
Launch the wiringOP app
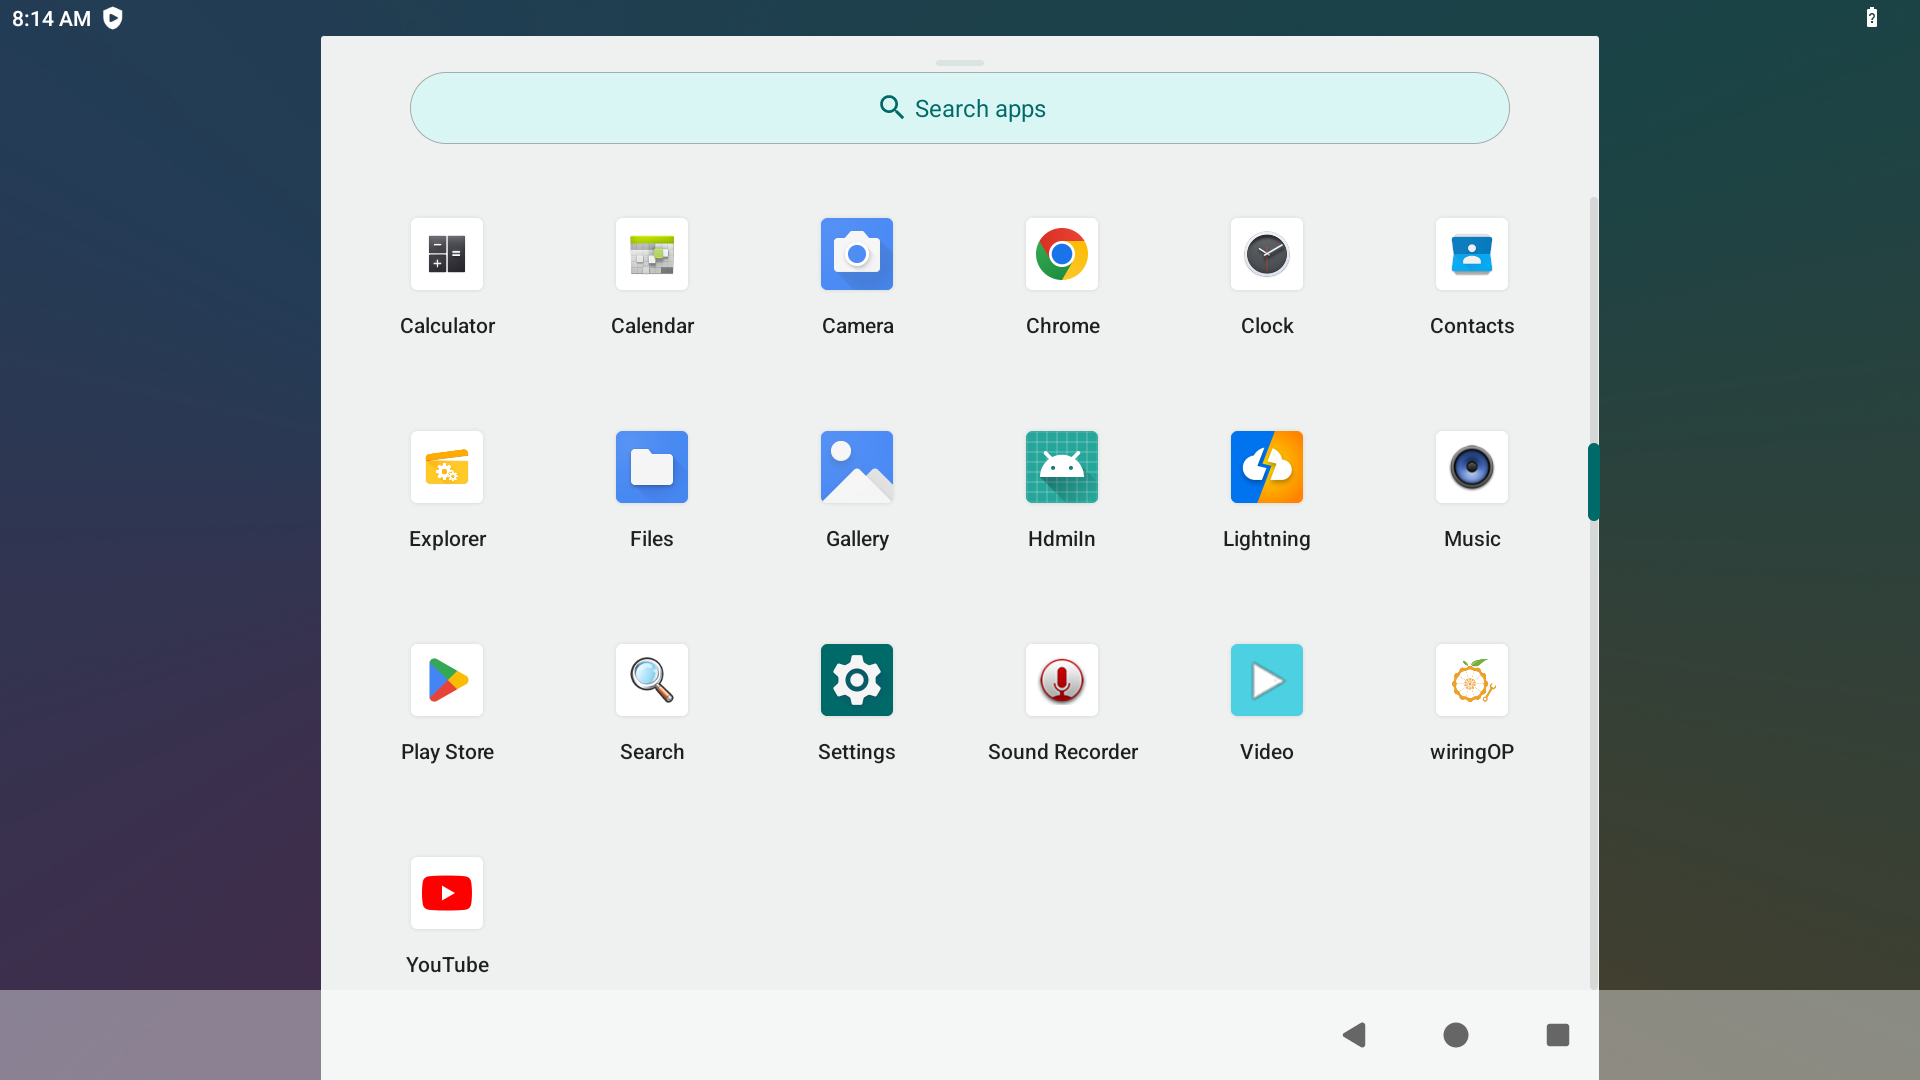click(1472, 680)
